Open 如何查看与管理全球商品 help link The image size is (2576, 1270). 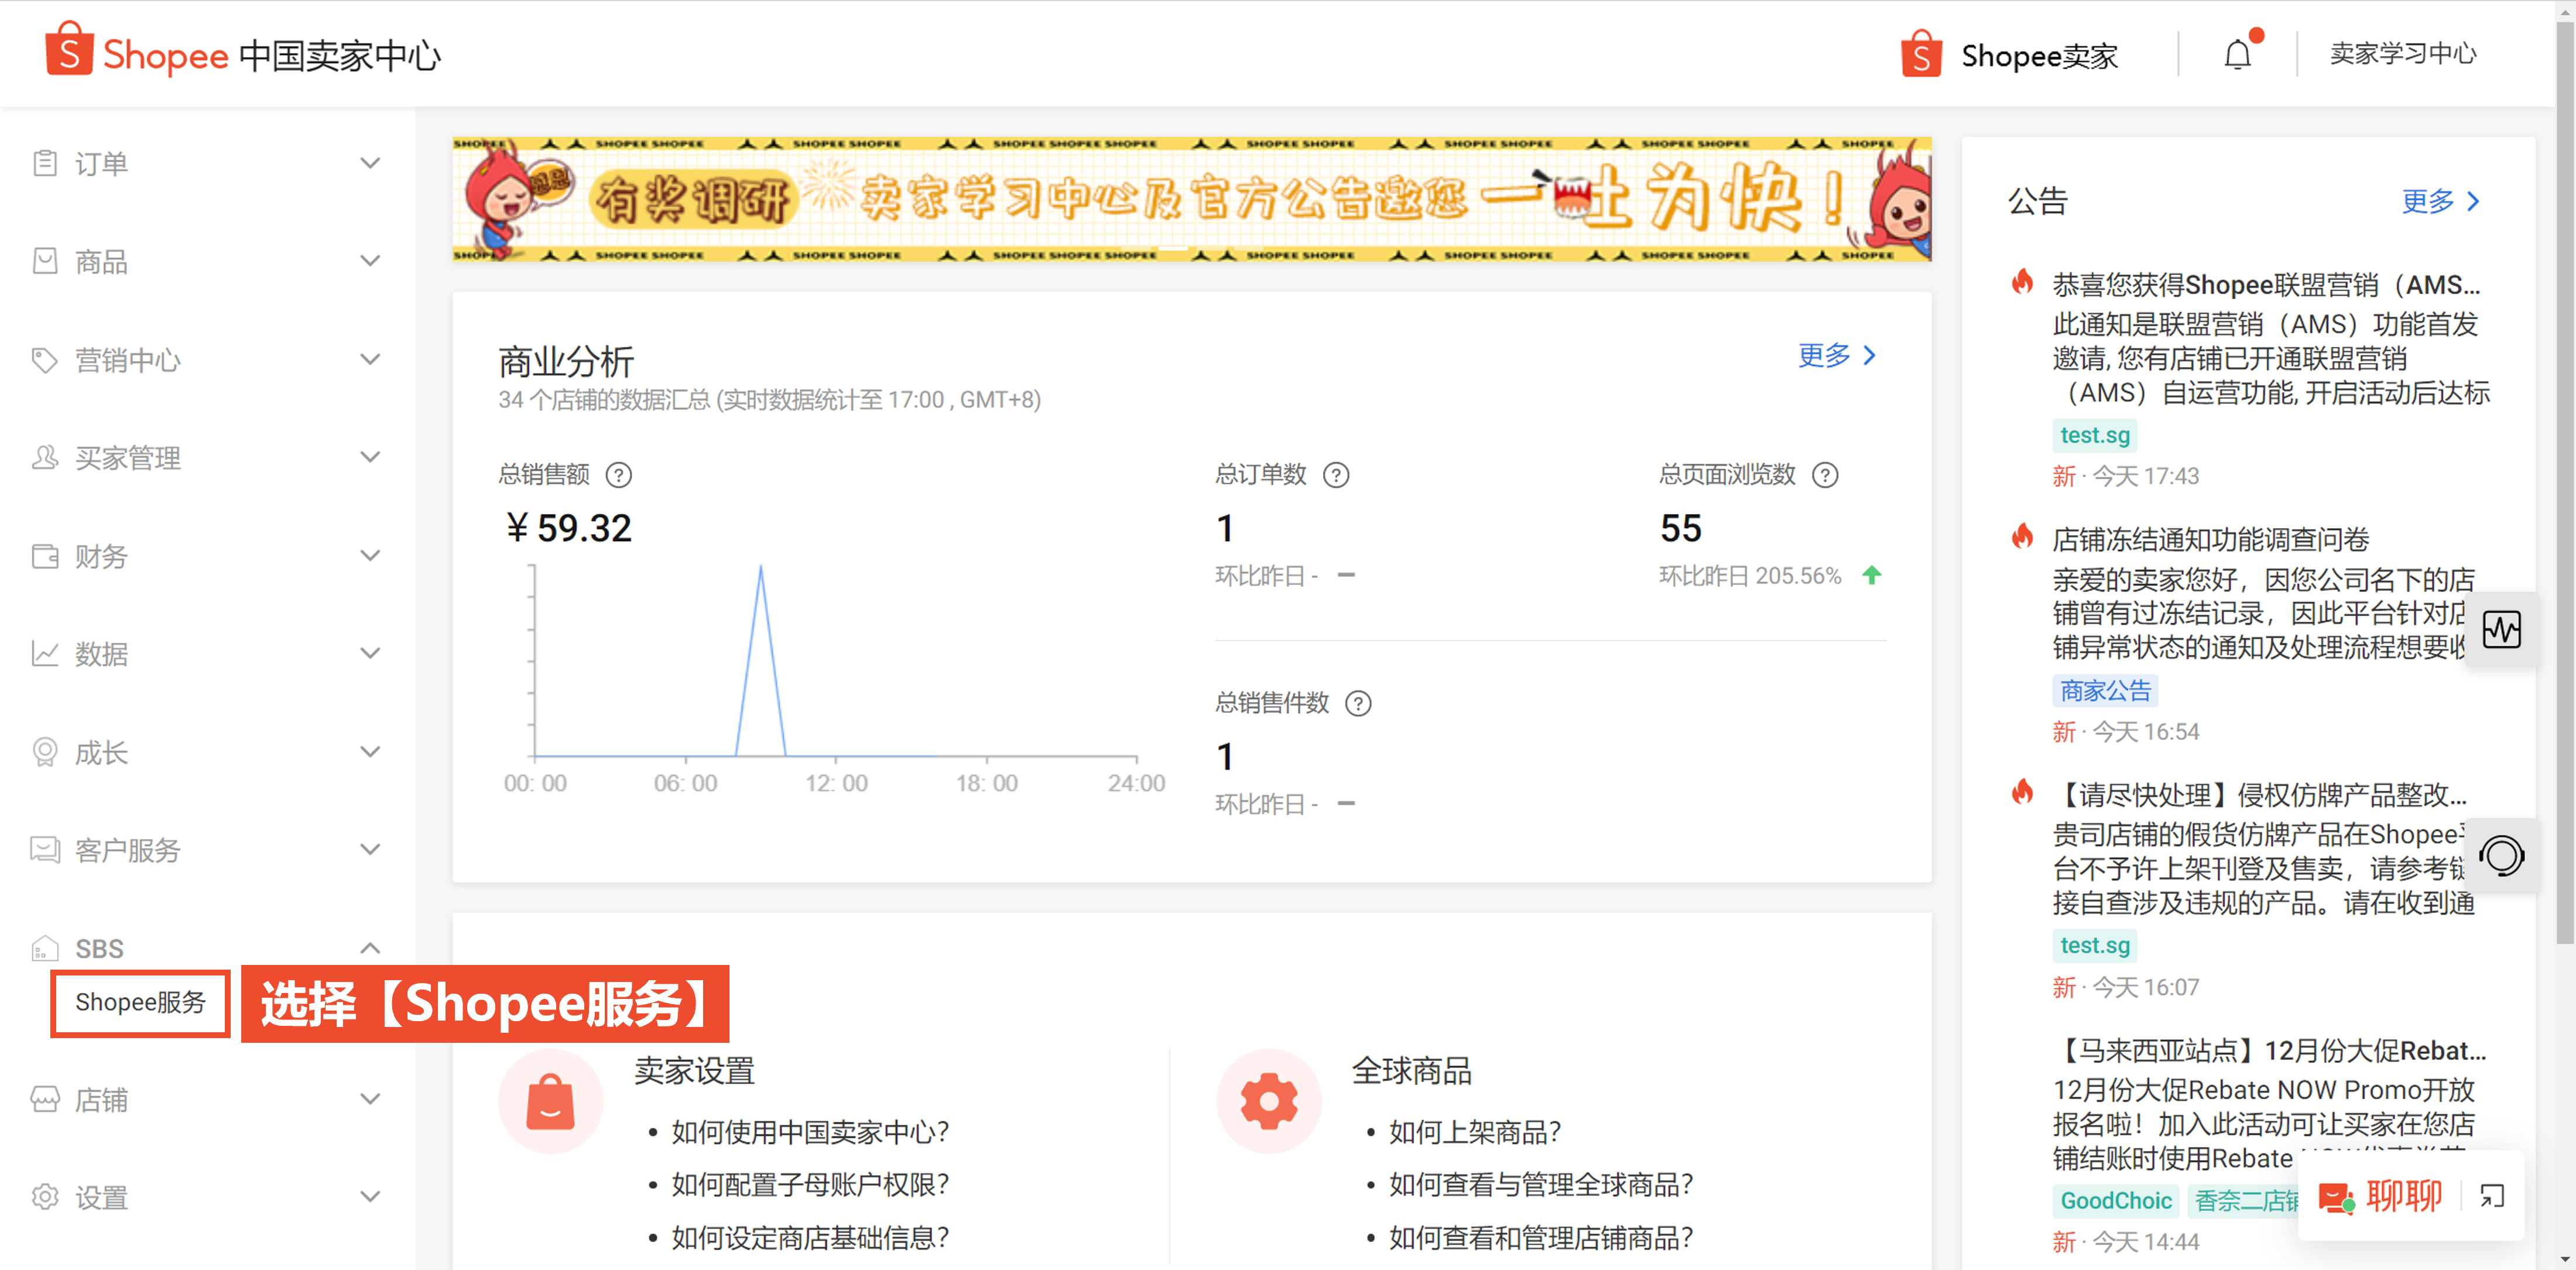click(1541, 1184)
